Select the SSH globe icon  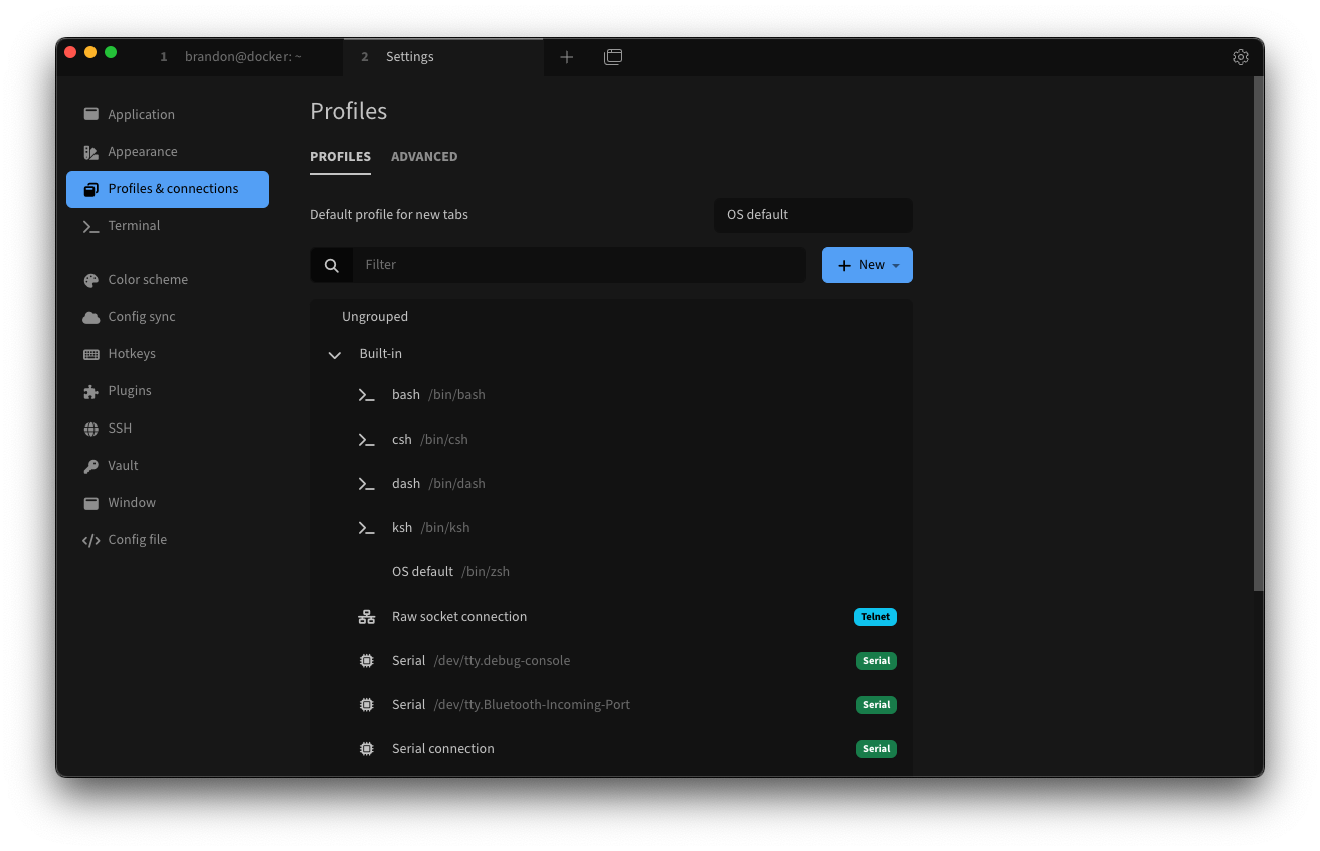pyautogui.click(x=91, y=428)
